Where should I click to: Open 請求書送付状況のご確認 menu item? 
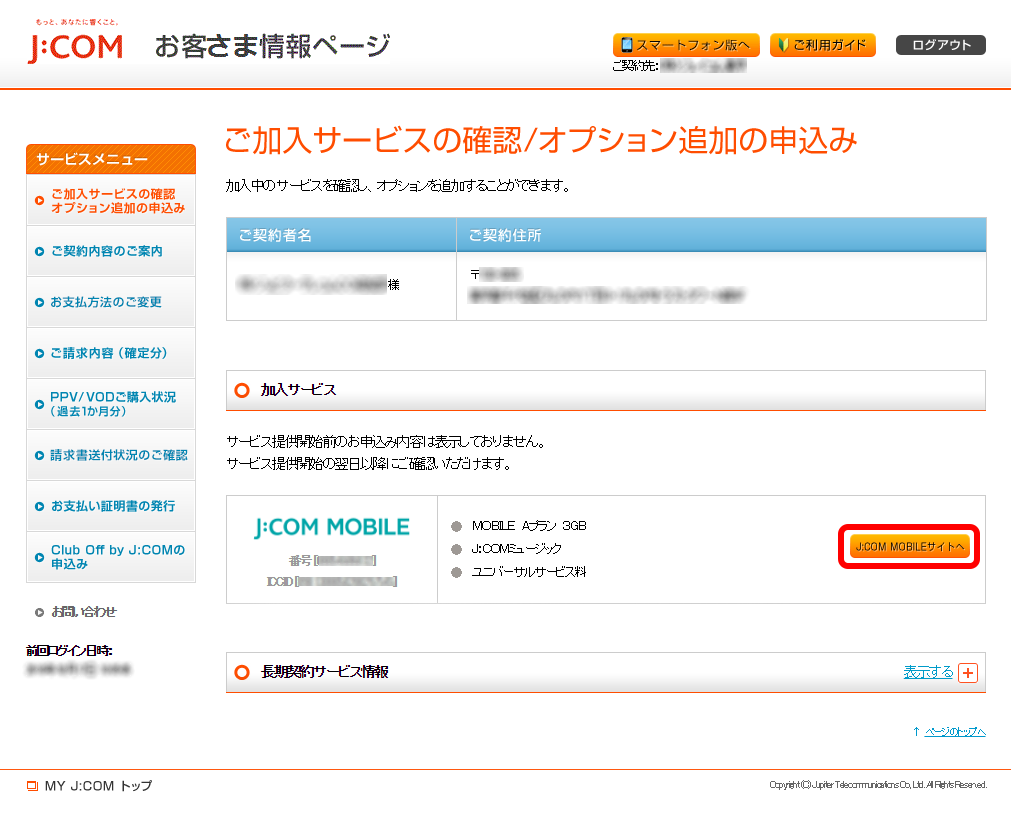111,455
